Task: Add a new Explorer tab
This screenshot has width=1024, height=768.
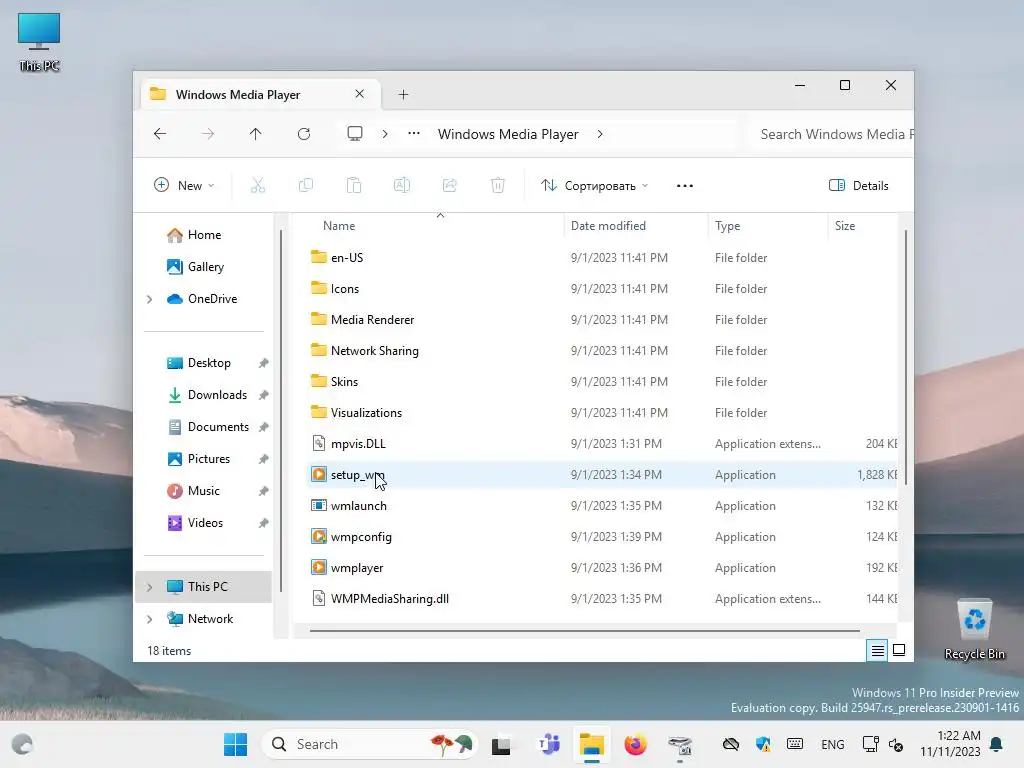Action: pyautogui.click(x=404, y=95)
